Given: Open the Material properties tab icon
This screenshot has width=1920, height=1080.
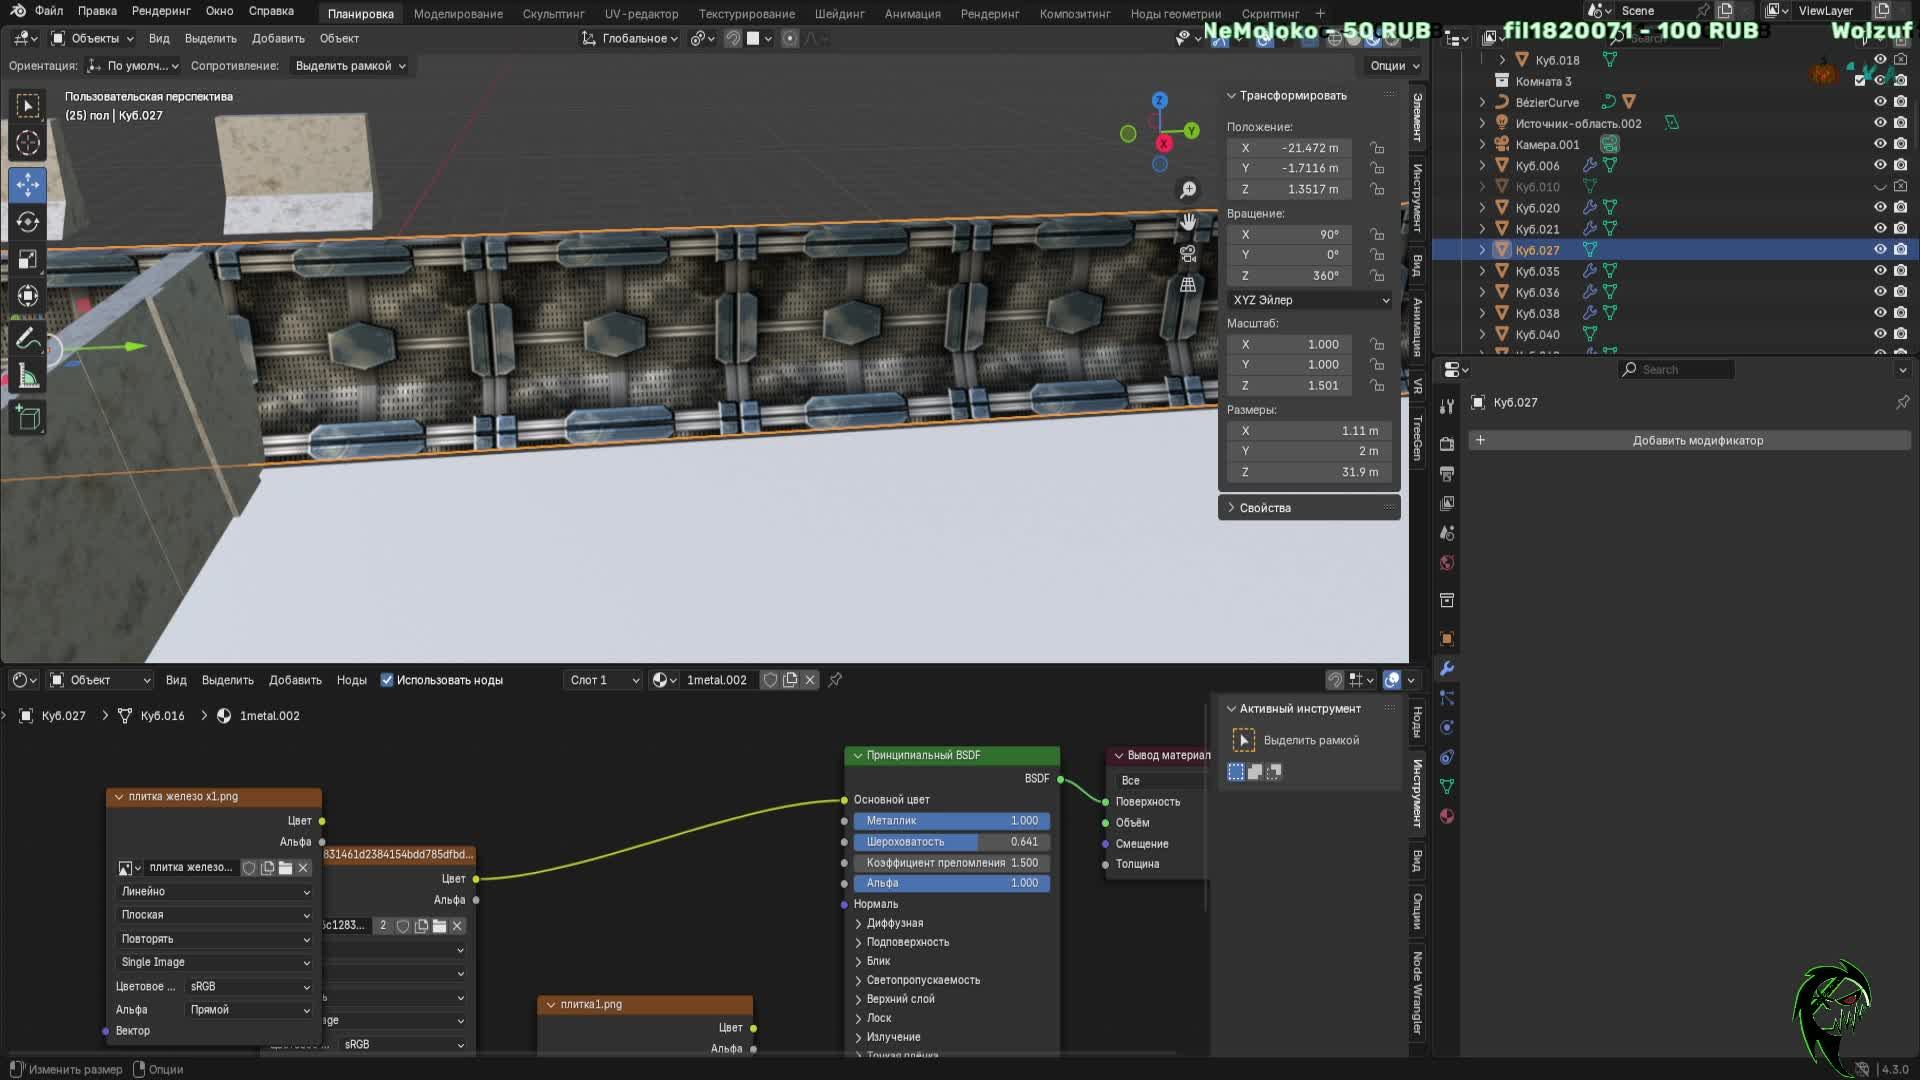Looking at the screenshot, I should pos(1447,816).
